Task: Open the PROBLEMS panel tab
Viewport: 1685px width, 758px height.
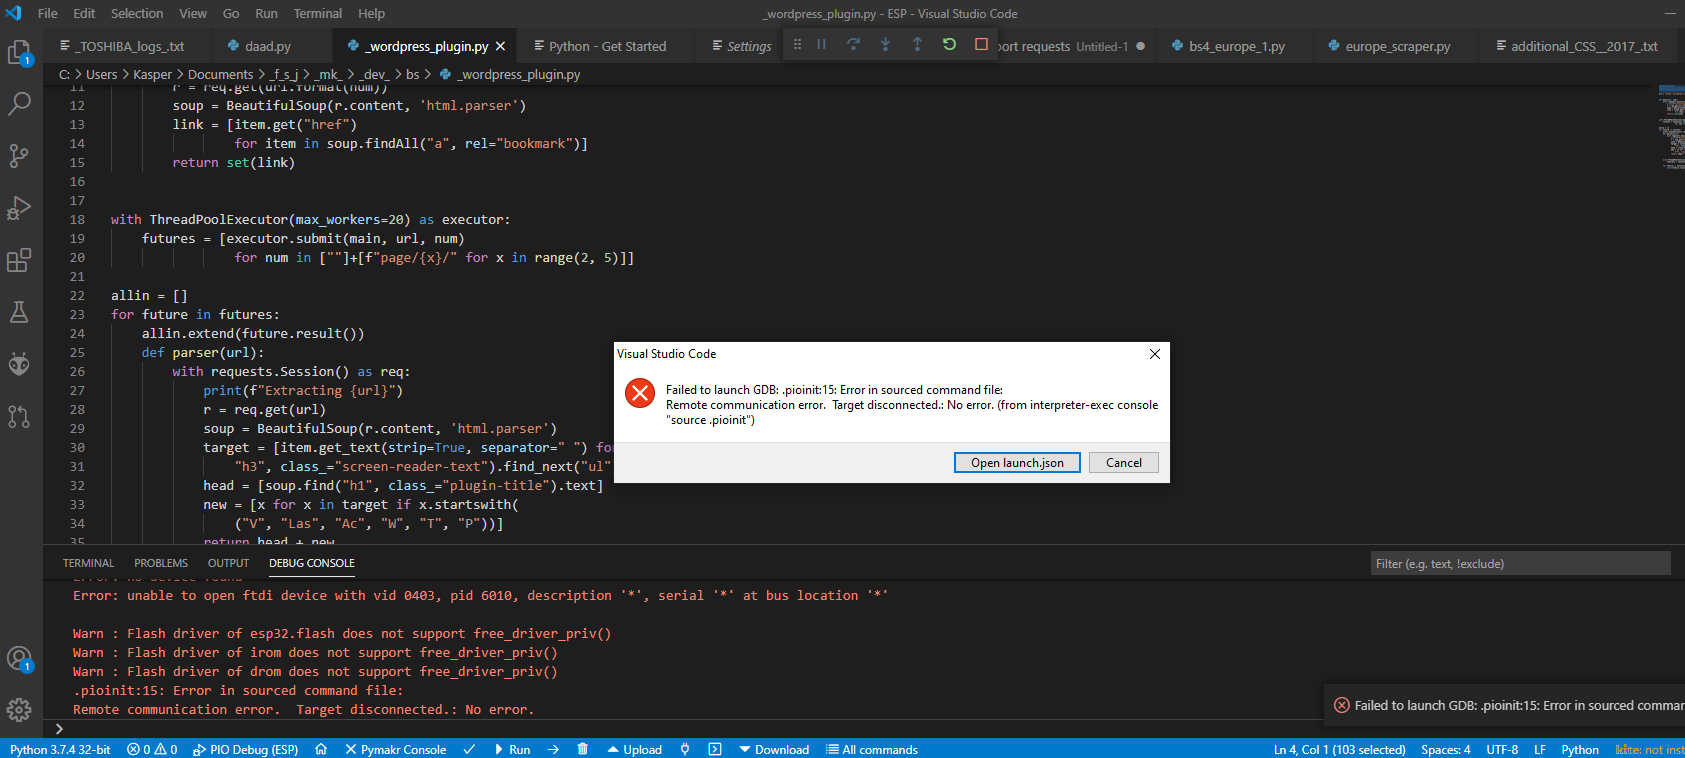Action: point(161,563)
